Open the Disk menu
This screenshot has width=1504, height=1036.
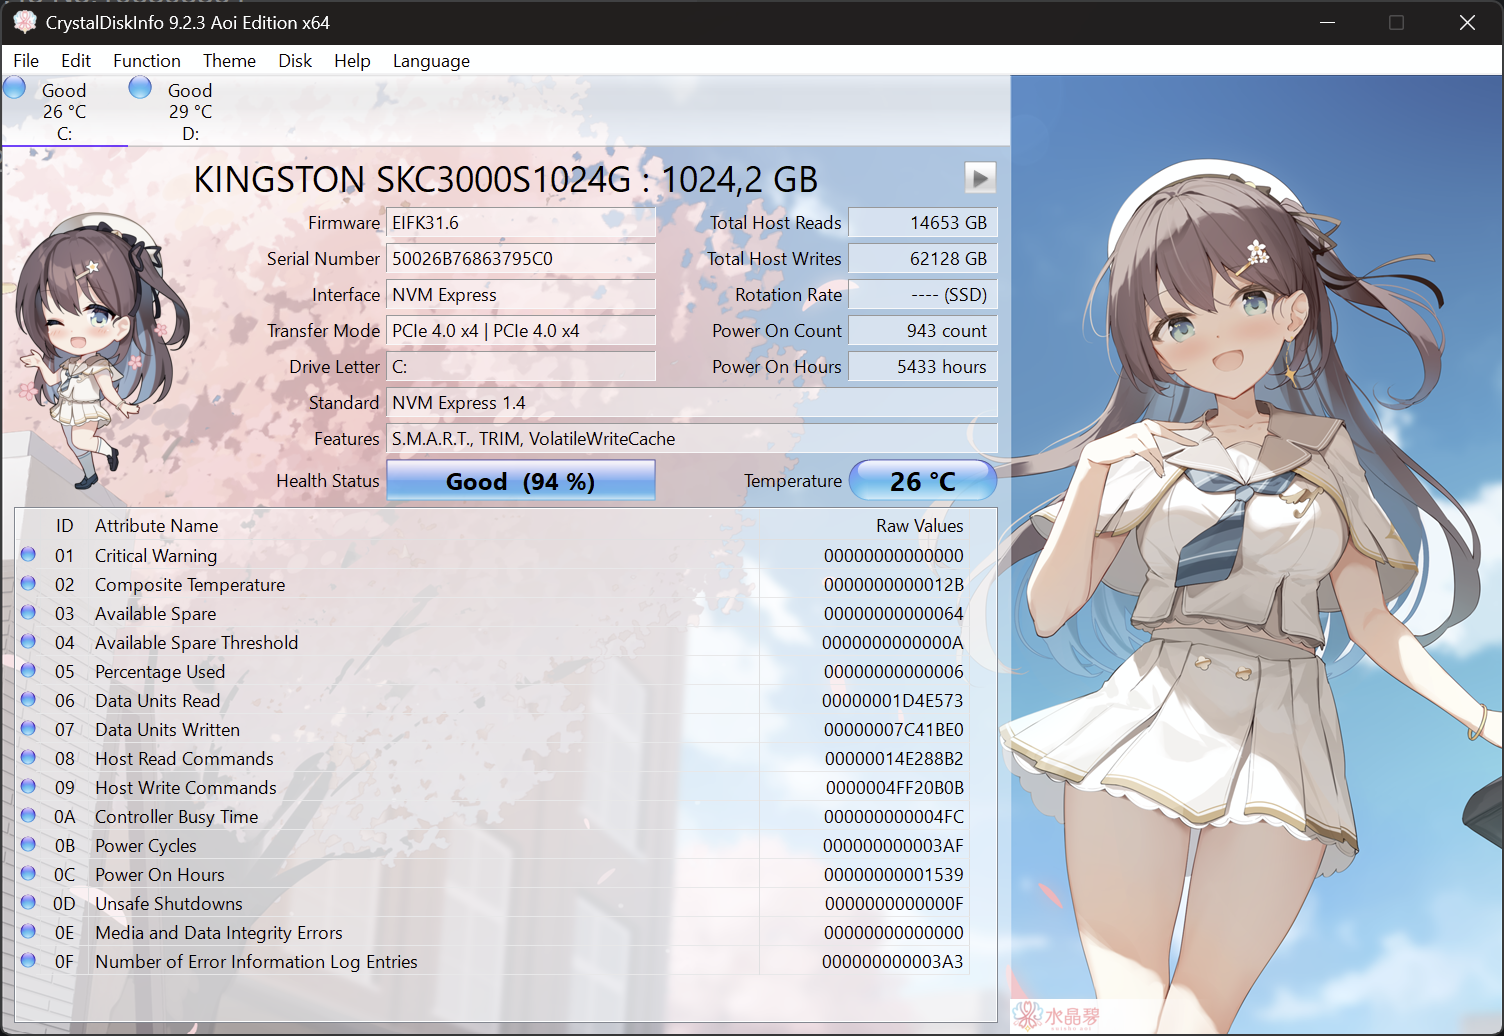pyautogui.click(x=294, y=61)
